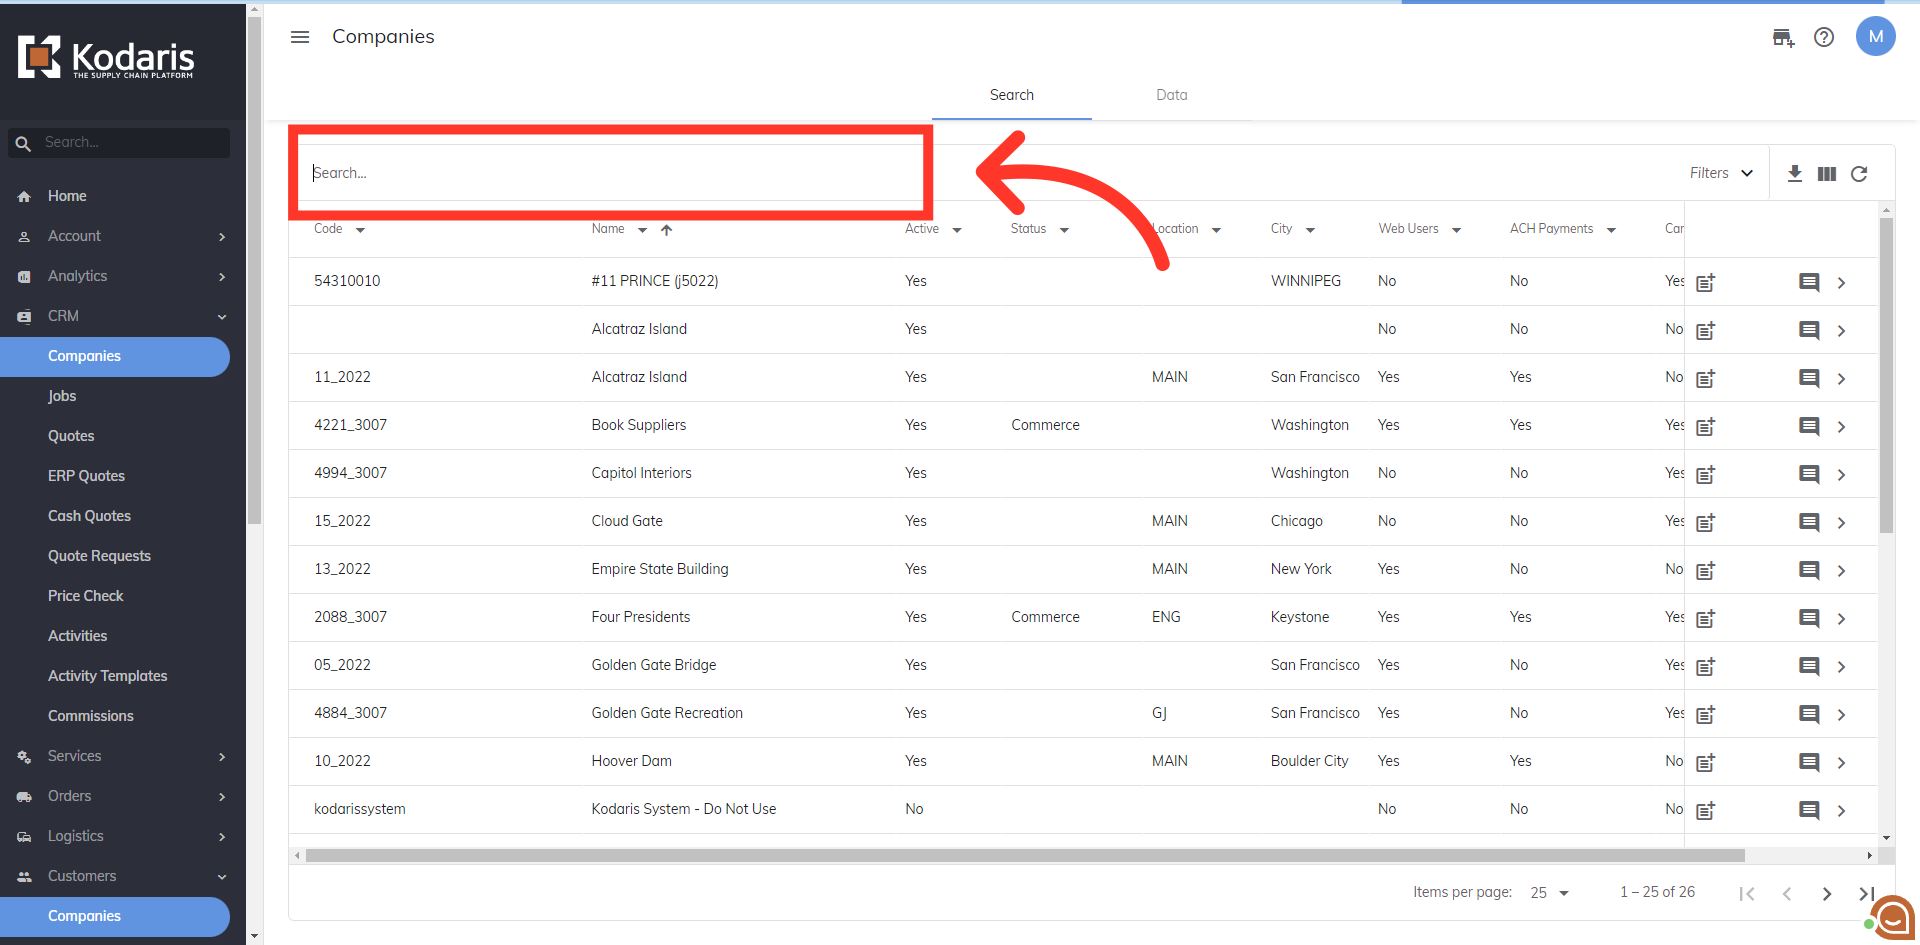This screenshot has width=1920, height=945.
Task: Click the sidebar search magnifier icon
Action: (x=23, y=144)
